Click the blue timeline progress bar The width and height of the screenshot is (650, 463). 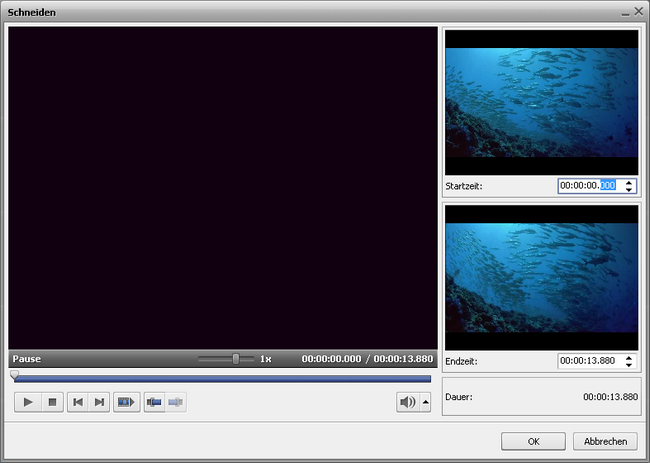[x=222, y=379]
